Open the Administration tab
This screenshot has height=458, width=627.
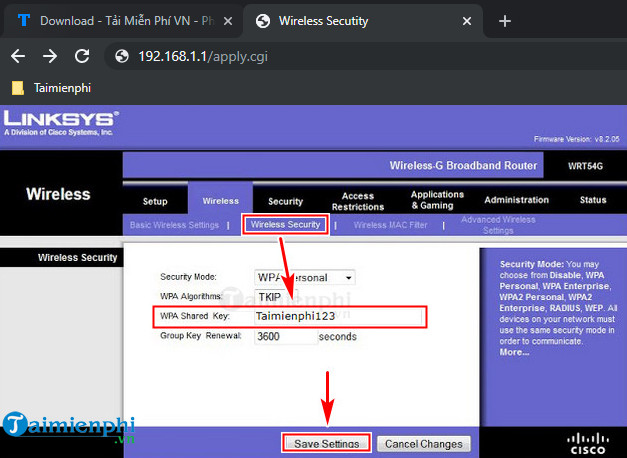coord(516,200)
